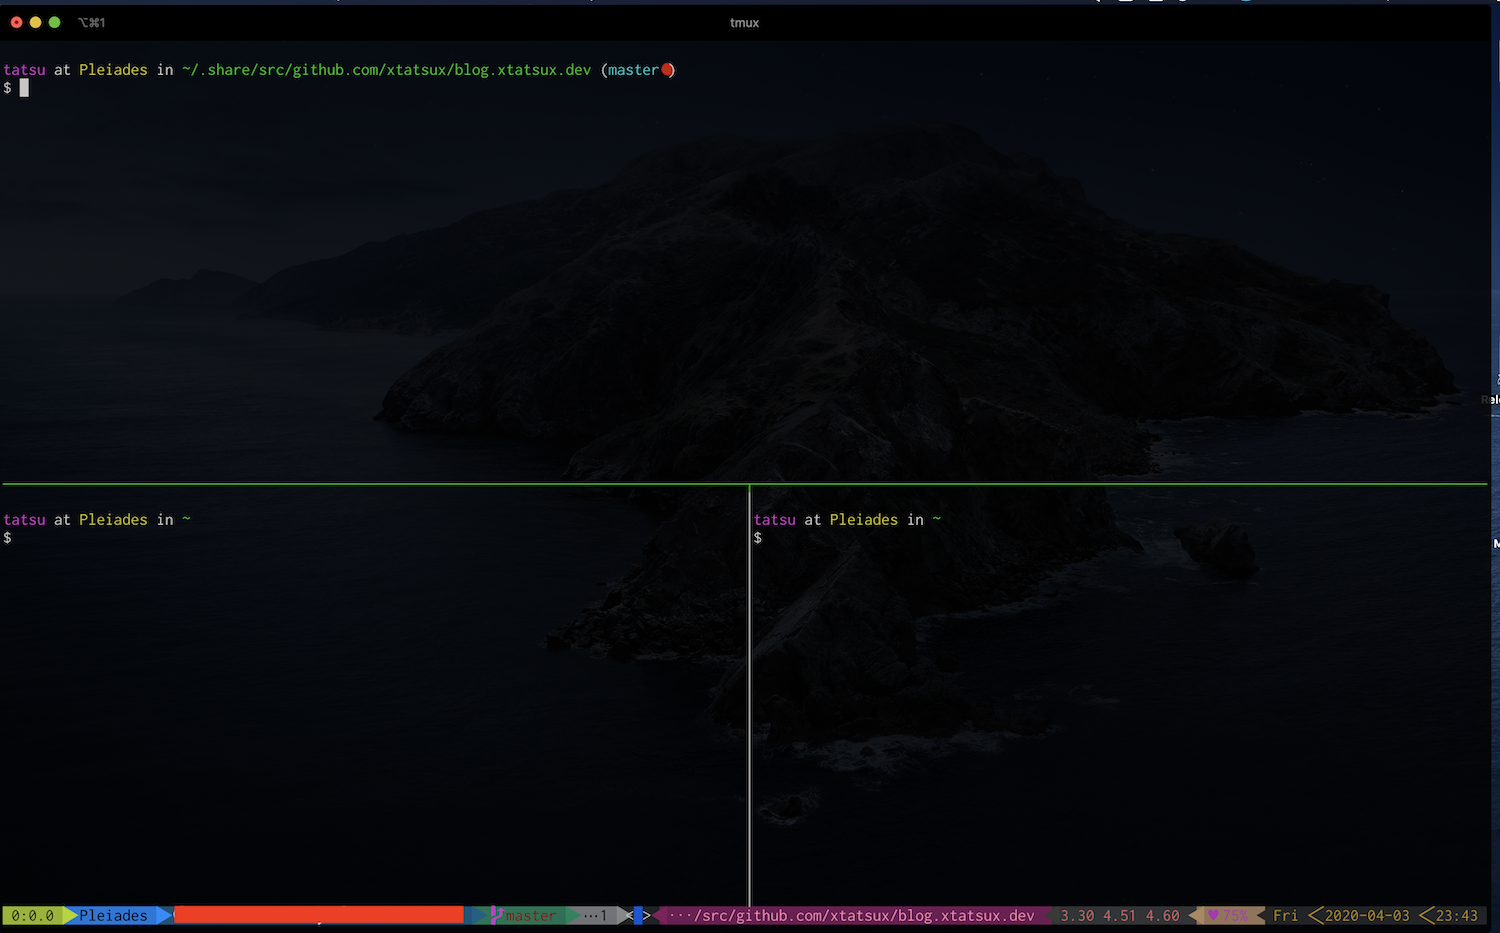This screenshot has width=1500, height=933.
Task: Click the green zoom window button
Action: click(54, 22)
